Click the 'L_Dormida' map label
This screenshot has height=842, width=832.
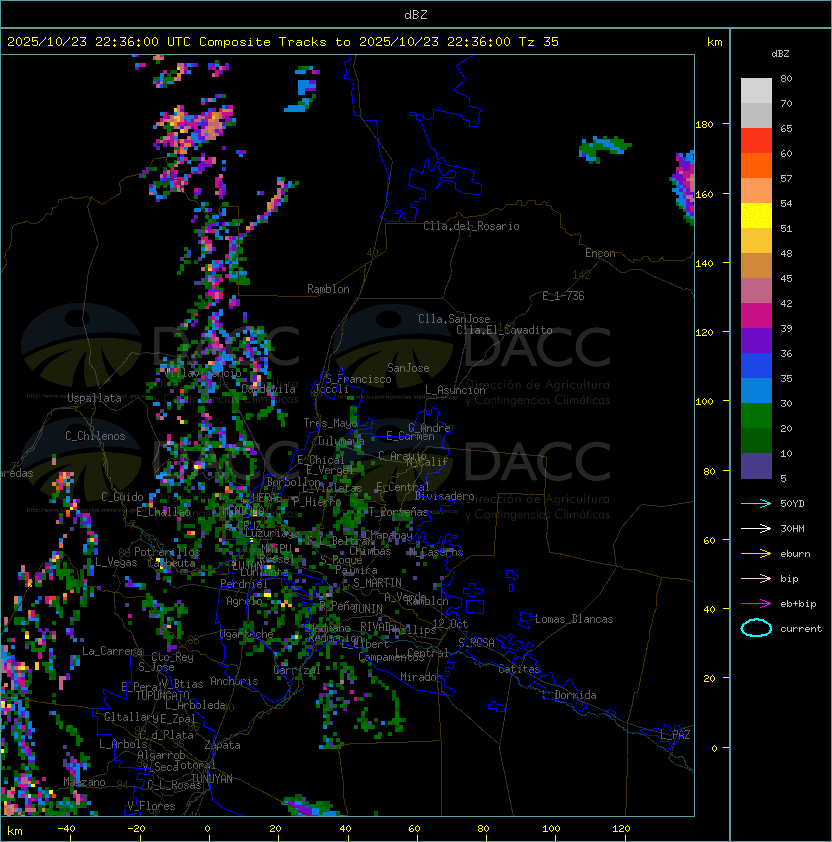(x=569, y=695)
